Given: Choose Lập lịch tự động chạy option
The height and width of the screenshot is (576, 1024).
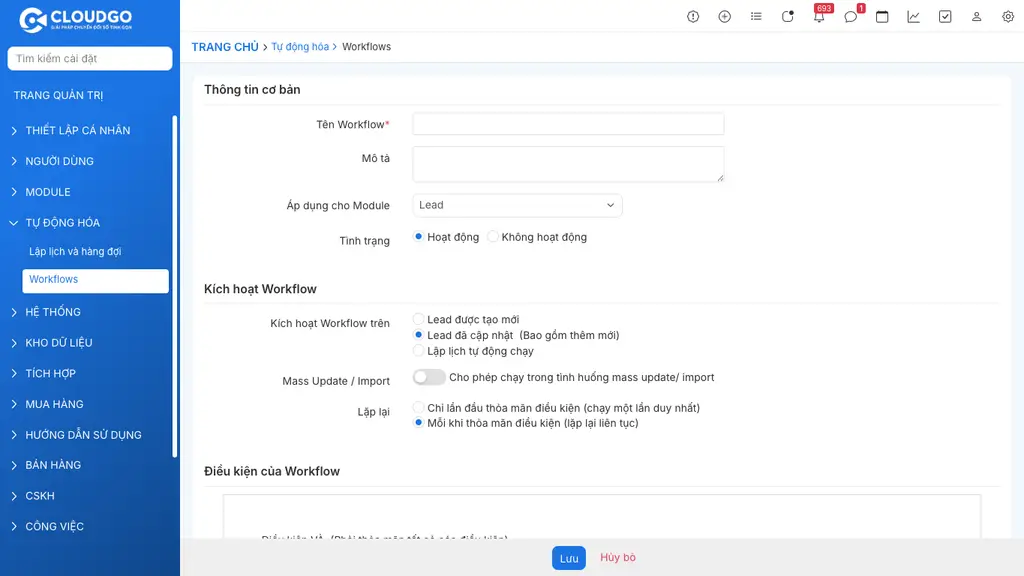Looking at the screenshot, I should click(419, 351).
